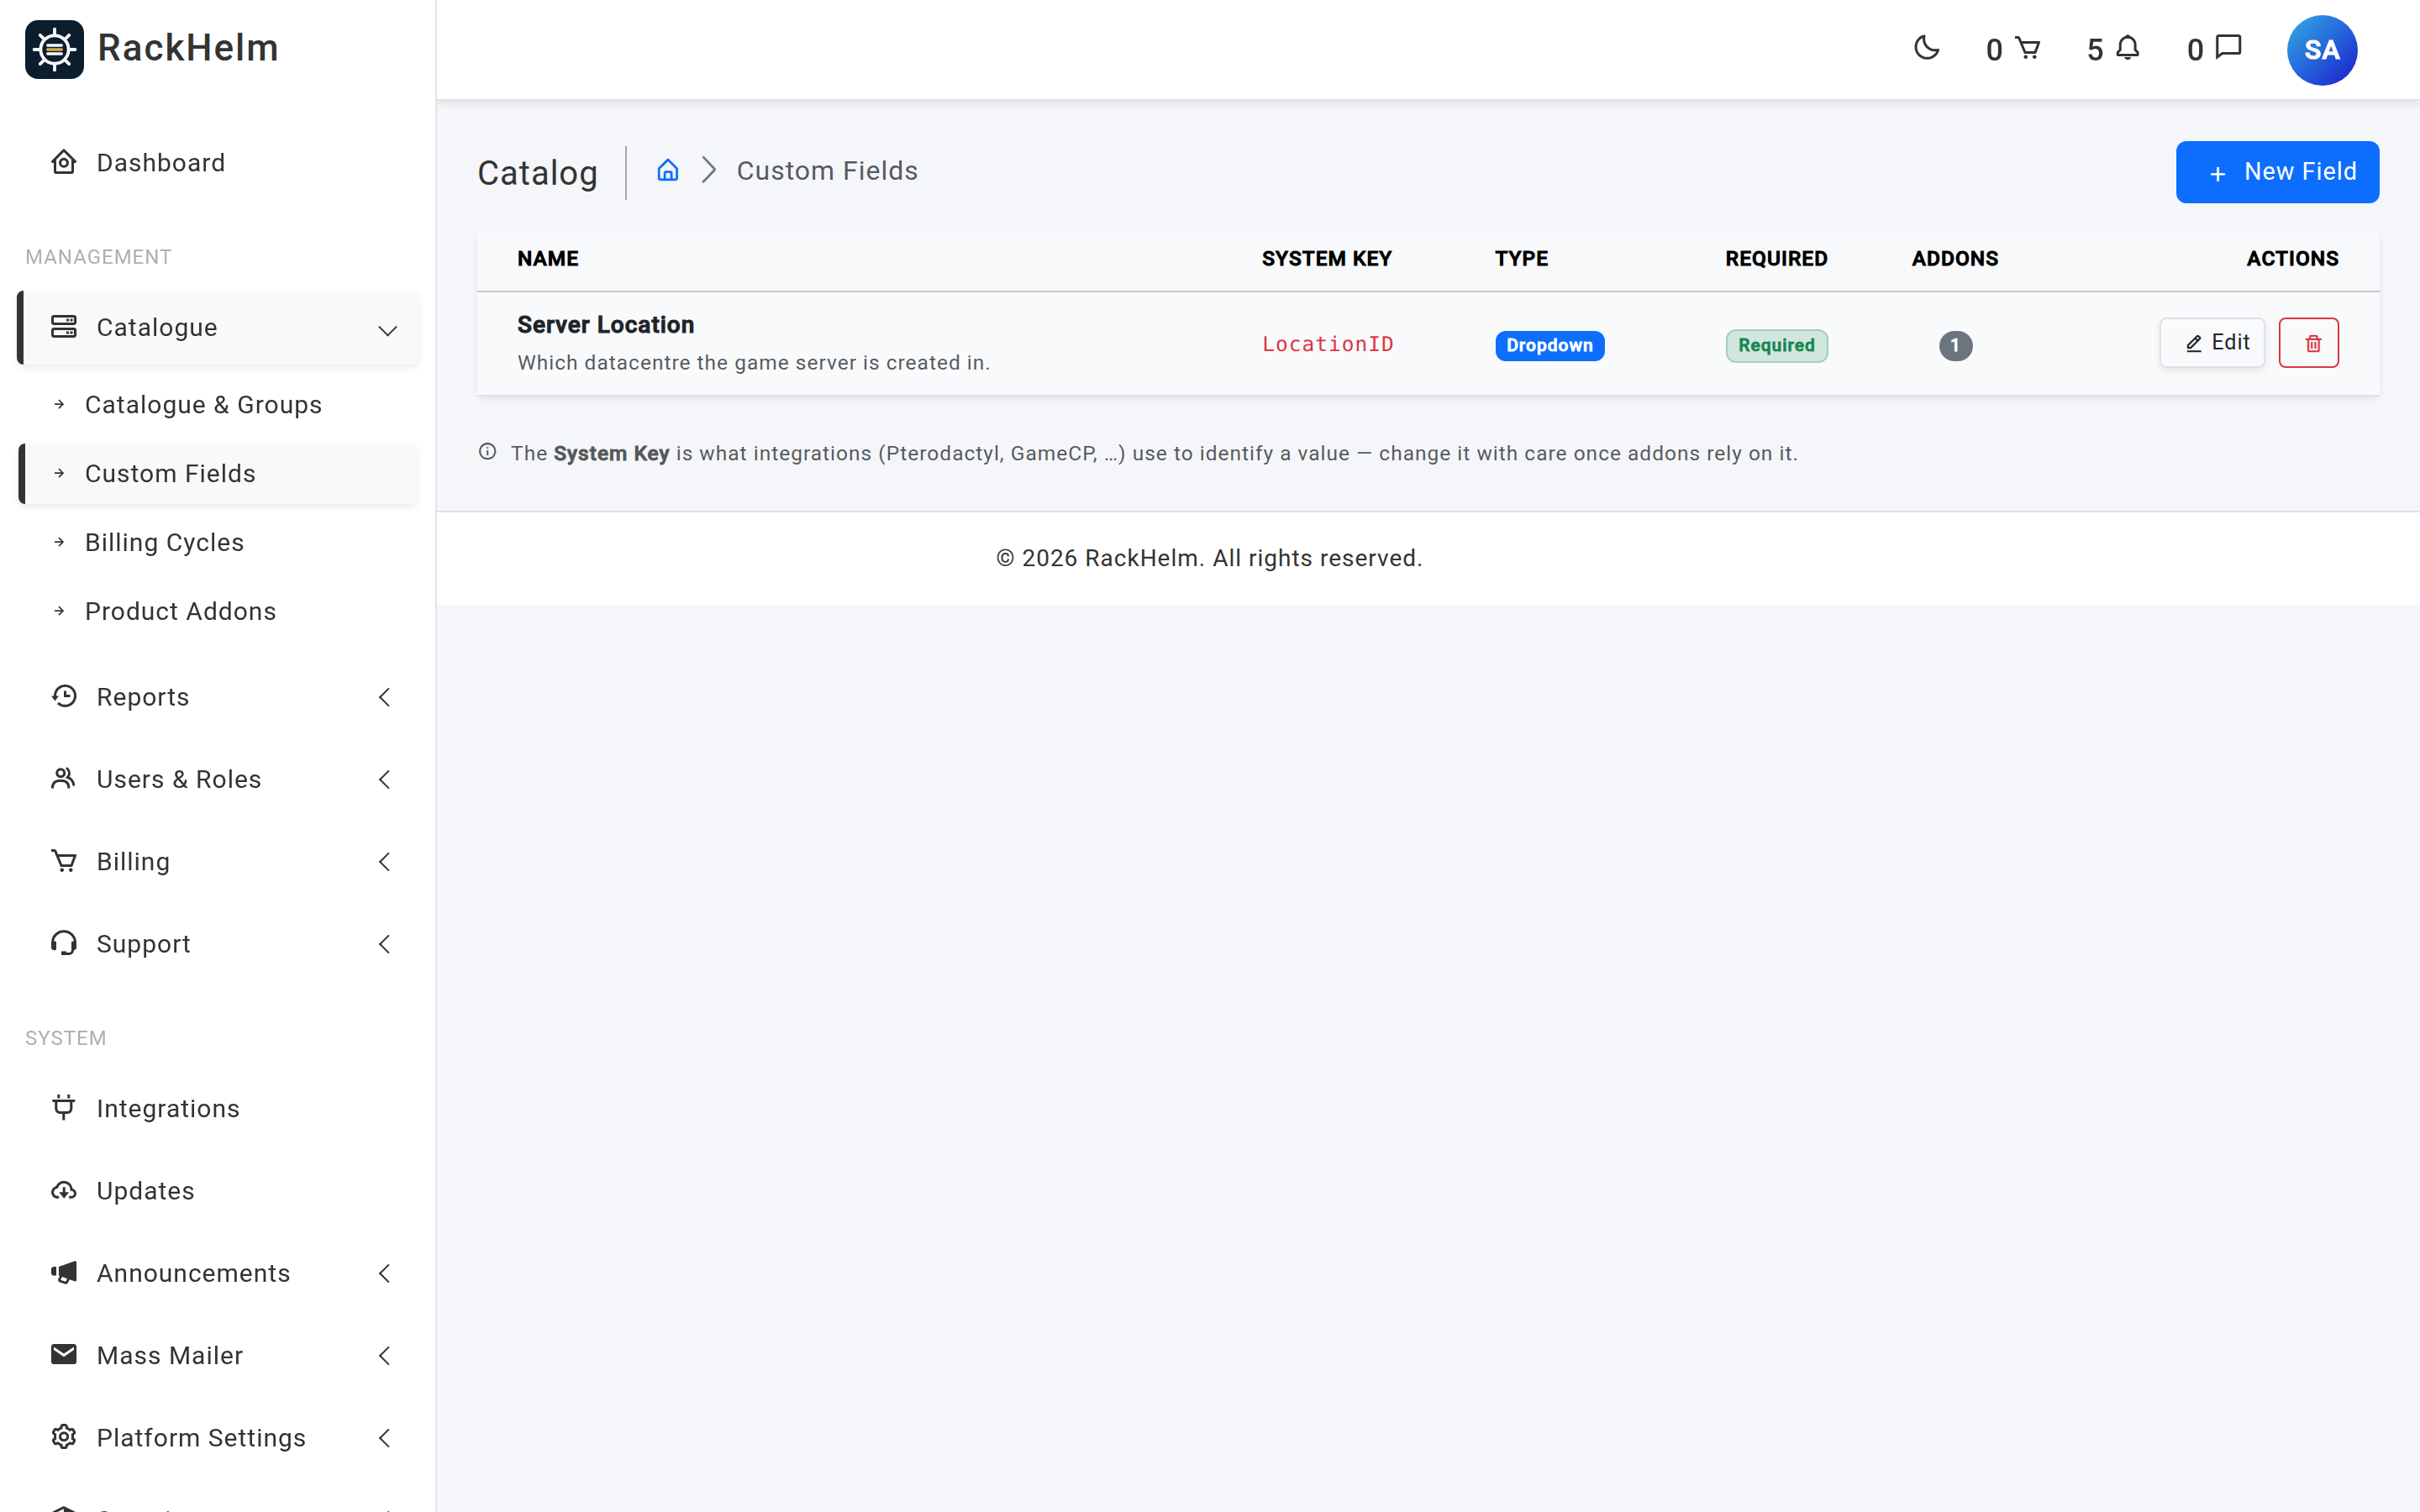Image resolution: width=2420 pixels, height=1512 pixels.
Task: Toggle dark mode moon icon
Action: point(1926,48)
